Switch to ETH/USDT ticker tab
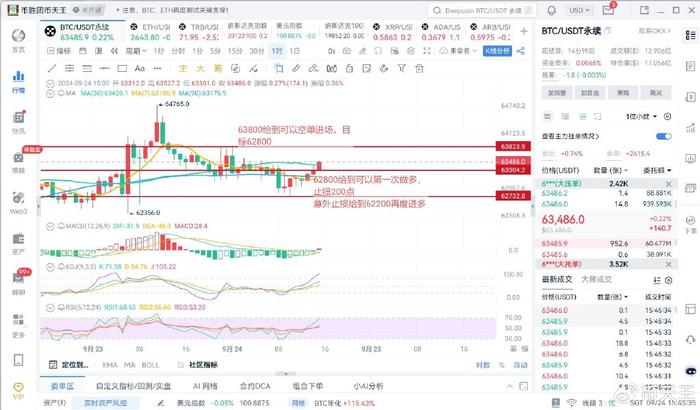 [x=150, y=32]
